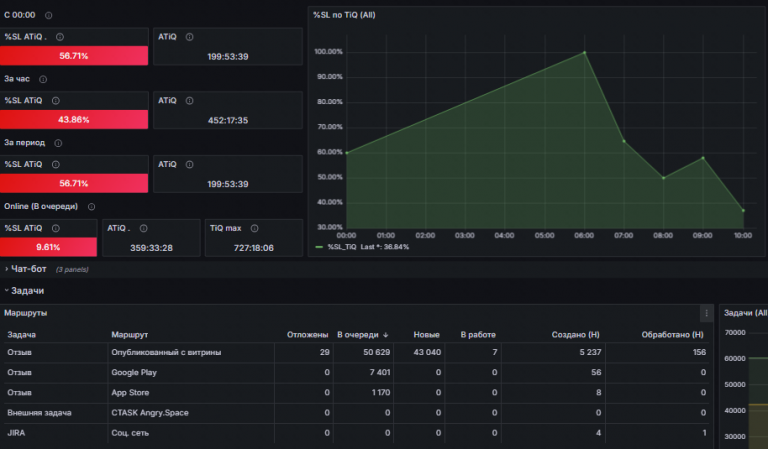
Task: Click the 56.71% value under С 00:00
Action: (x=74, y=56)
